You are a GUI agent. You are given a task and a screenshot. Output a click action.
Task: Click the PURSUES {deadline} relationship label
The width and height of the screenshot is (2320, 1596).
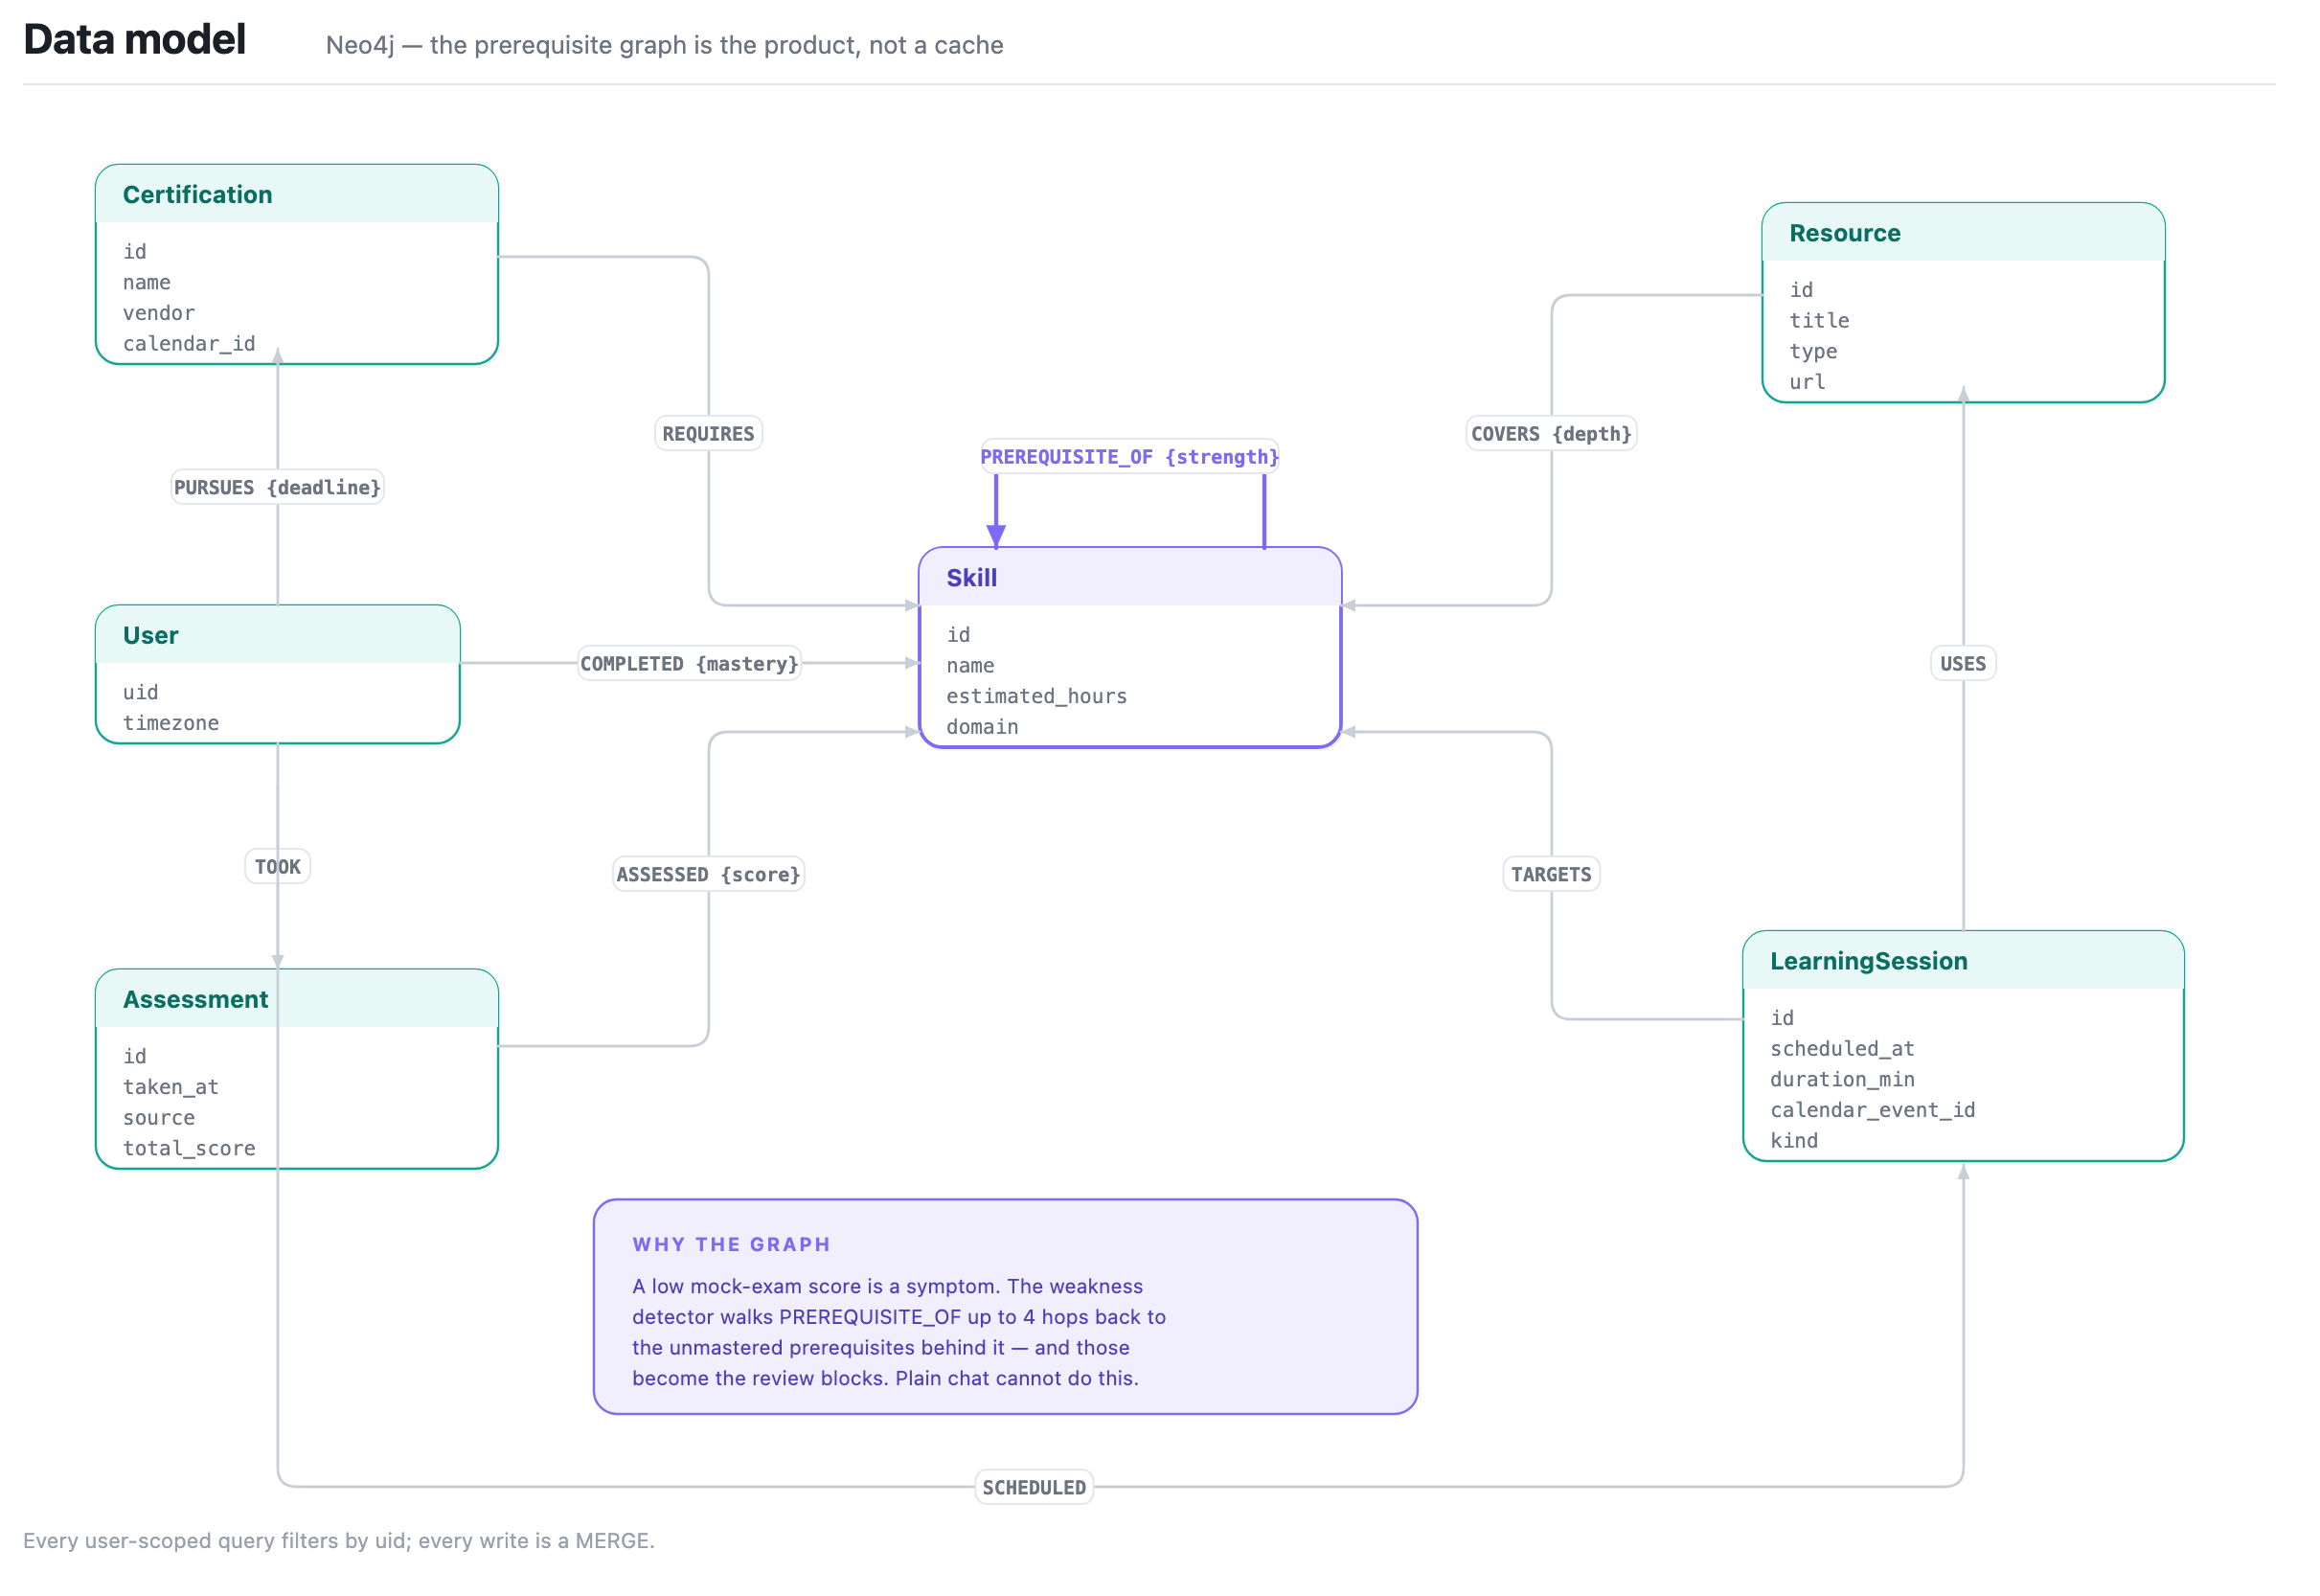[278, 489]
